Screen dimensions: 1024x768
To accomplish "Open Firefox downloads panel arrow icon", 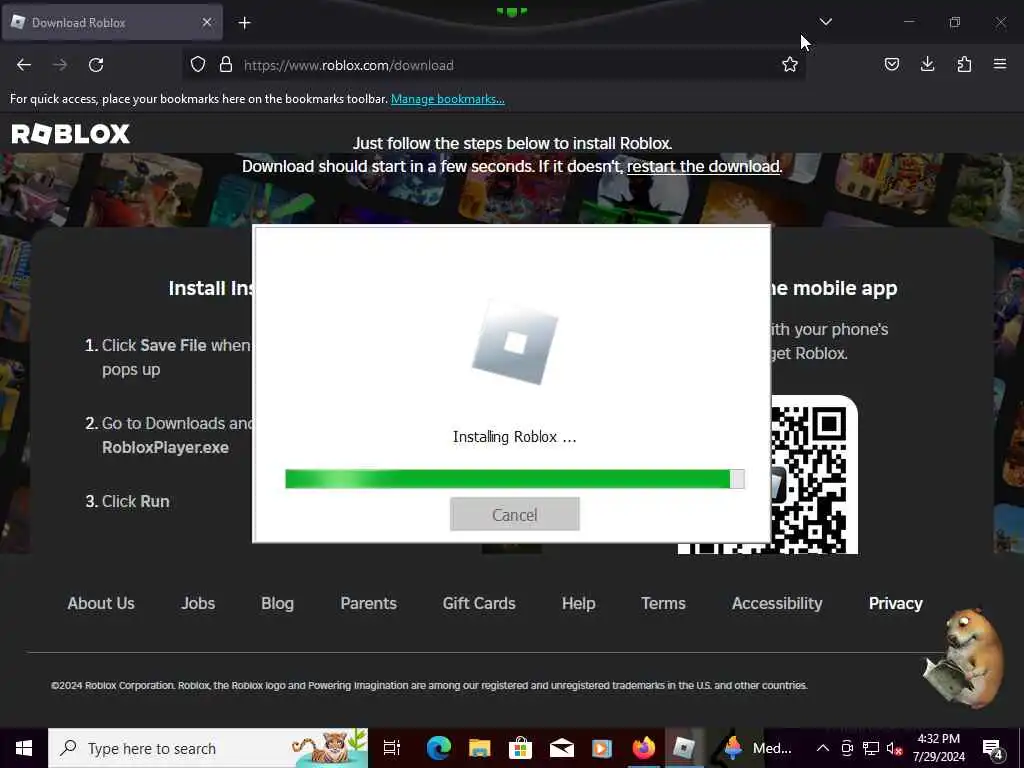I will pyautogui.click(x=927, y=64).
